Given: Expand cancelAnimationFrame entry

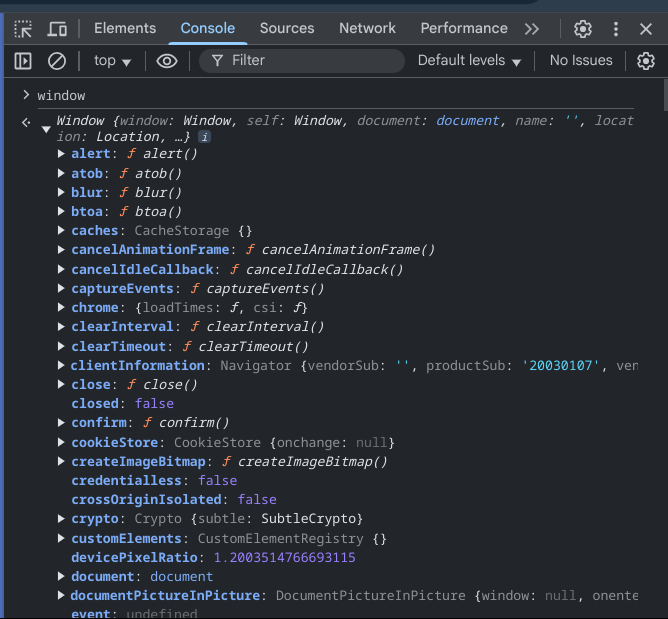Looking at the screenshot, I should [61, 250].
